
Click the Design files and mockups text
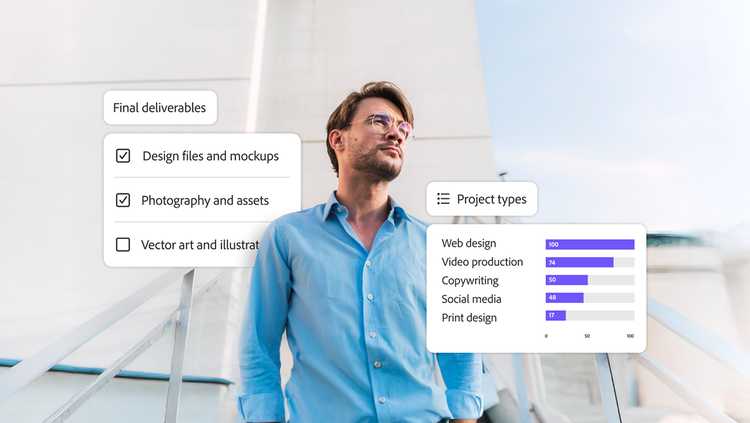pyautogui.click(x=210, y=156)
